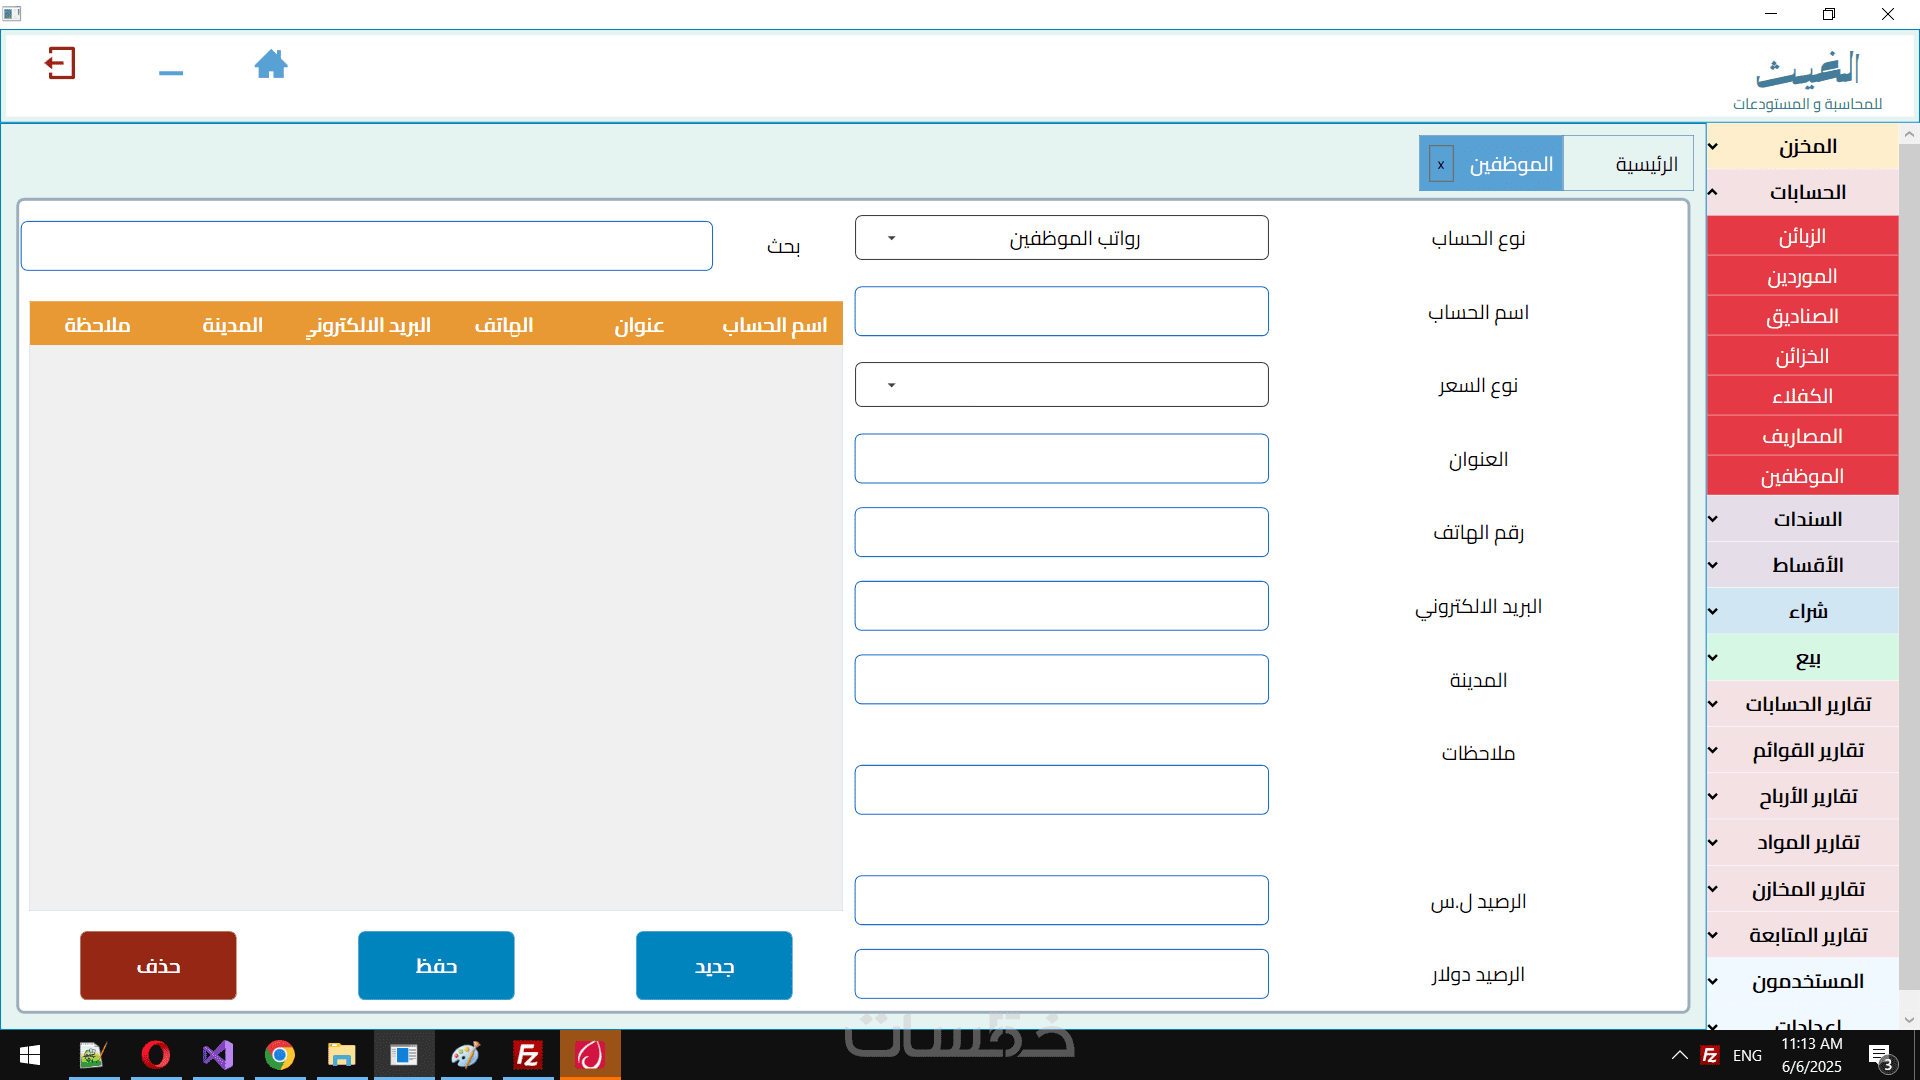Screen dimensions: 1920x1080
Task: Click the بحث search input field
Action: [367, 246]
